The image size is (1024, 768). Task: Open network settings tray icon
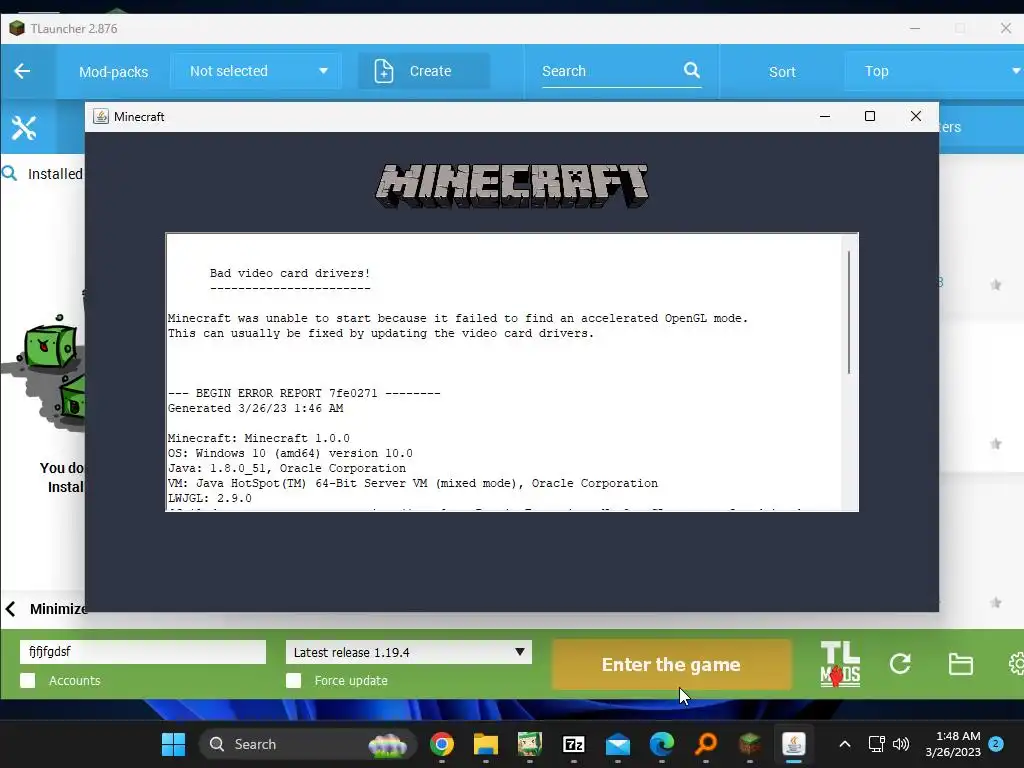[876, 744]
